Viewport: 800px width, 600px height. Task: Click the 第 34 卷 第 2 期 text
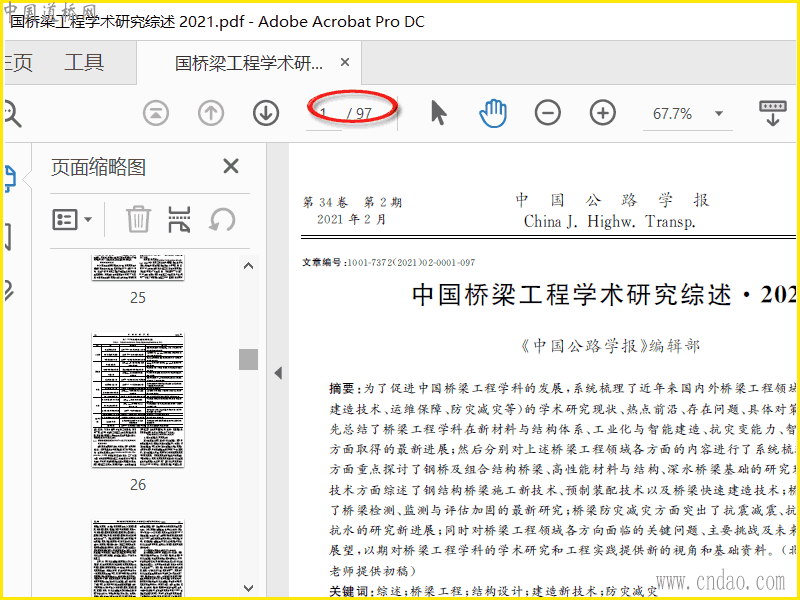point(352,203)
